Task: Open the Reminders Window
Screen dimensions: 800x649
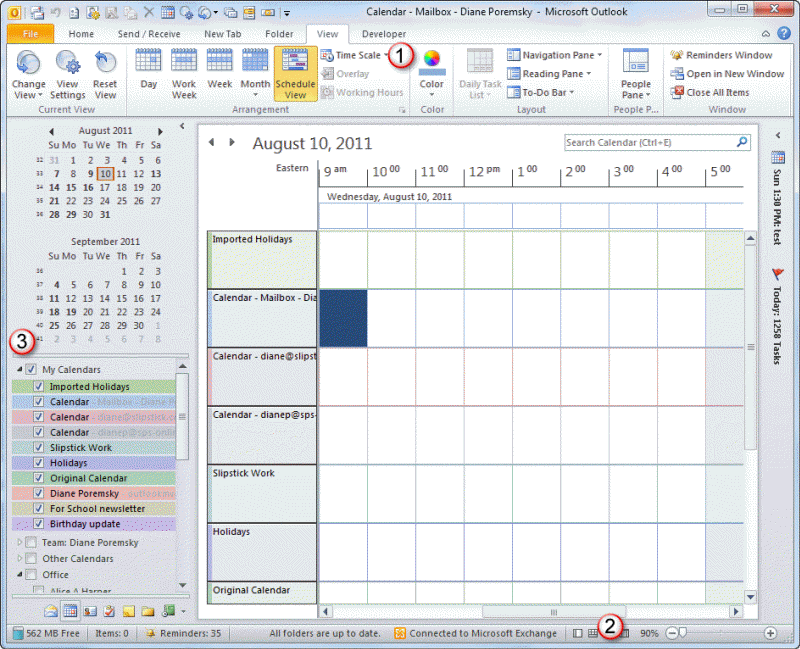Action: pyautogui.click(x=721, y=55)
